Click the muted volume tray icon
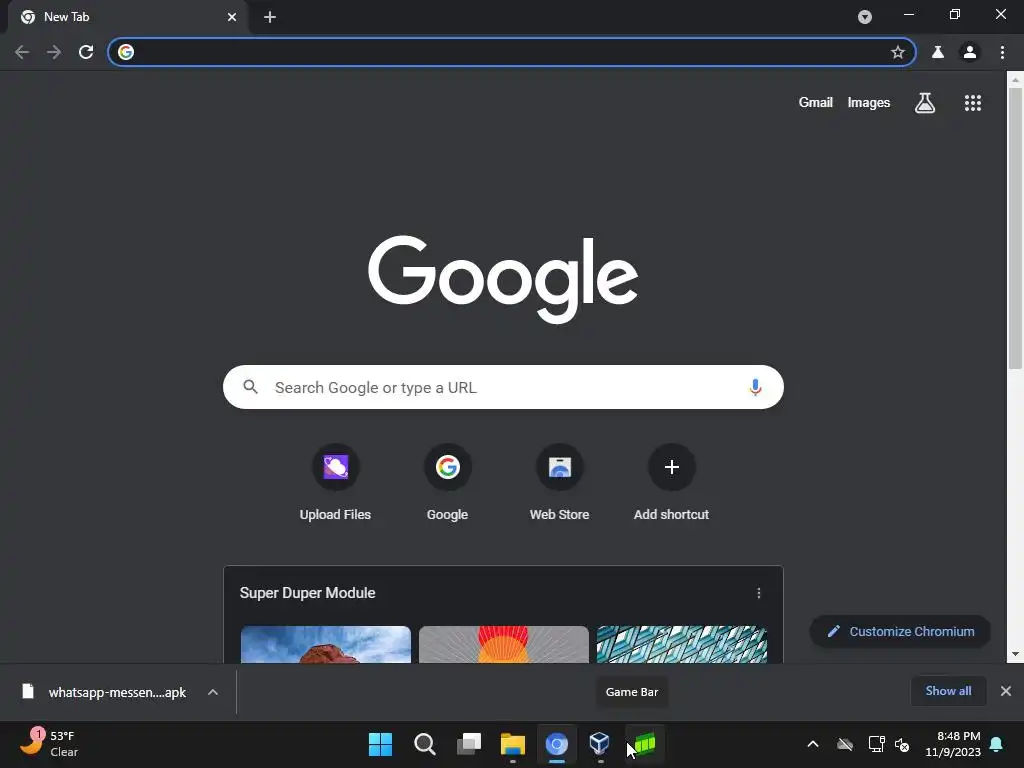This screenshot has height=768, width=1024. (903, 744)
